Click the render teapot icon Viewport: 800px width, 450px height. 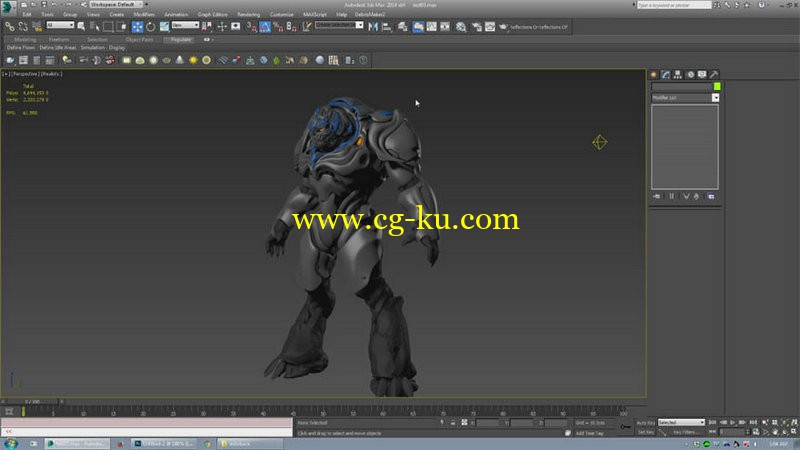tap(503, 27)
